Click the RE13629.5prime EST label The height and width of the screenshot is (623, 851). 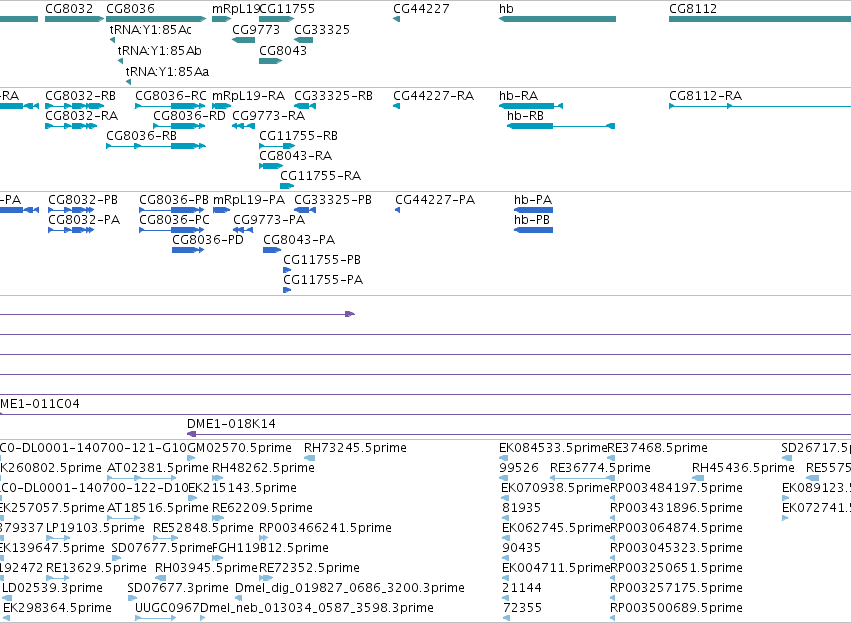pyautogui.click(x=96, y=568)
